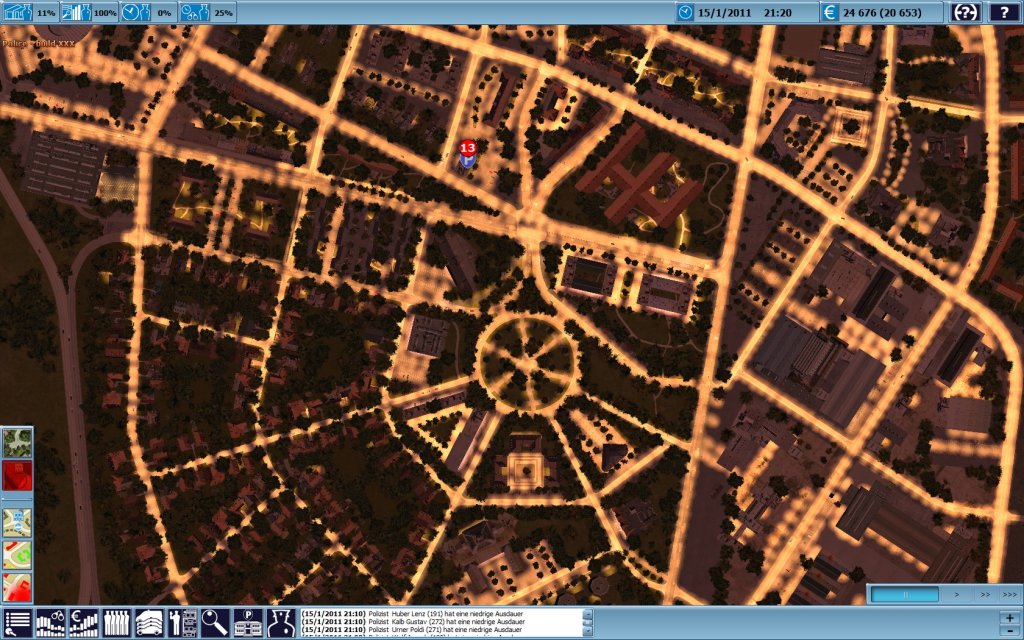This screenshot has width=1024, height=640.
Task: Open the list menu in bottom toolbar
Action: [17, 622]
